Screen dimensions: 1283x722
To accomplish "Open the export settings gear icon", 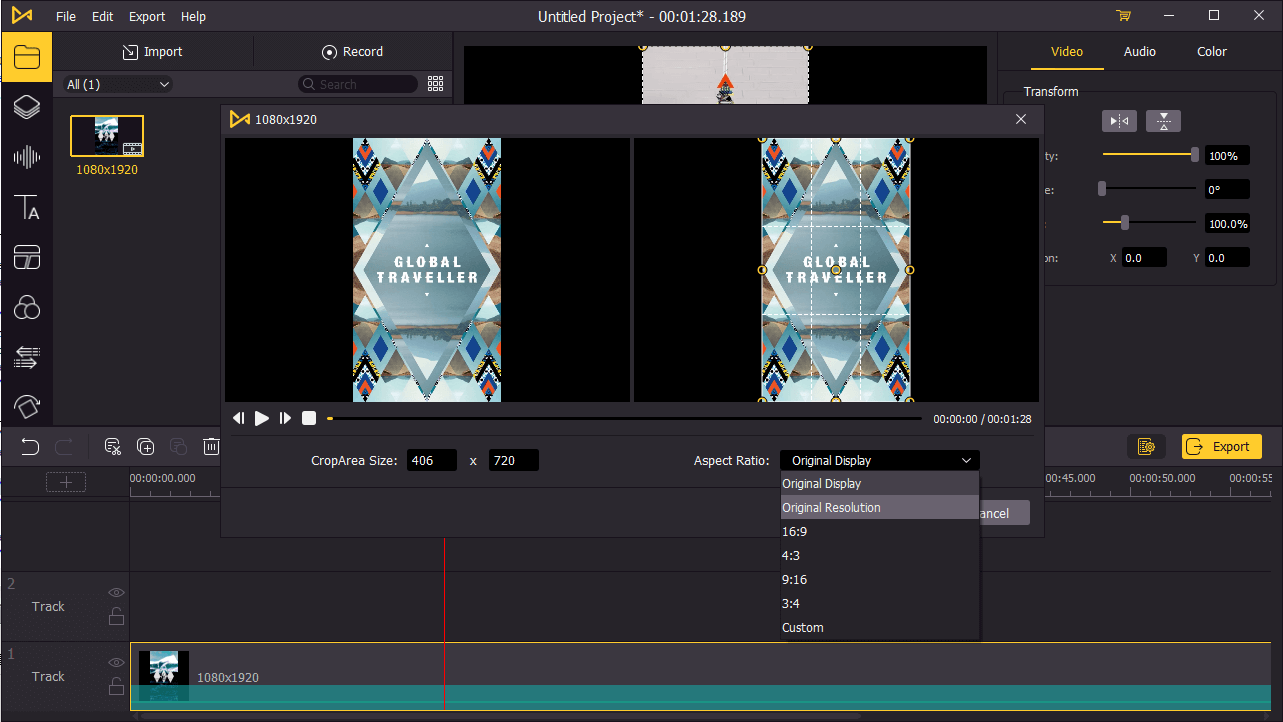I will pos(1146,447).
